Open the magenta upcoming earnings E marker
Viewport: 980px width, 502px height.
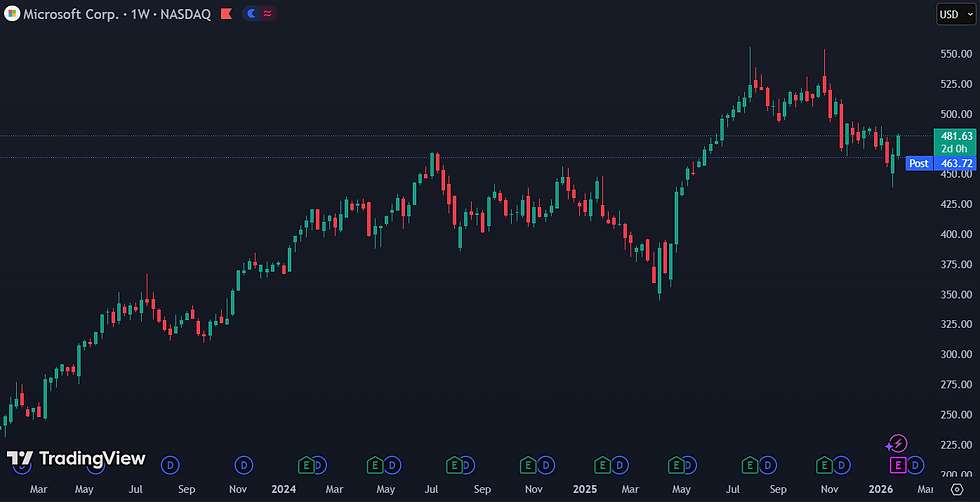tap(898, 464)
